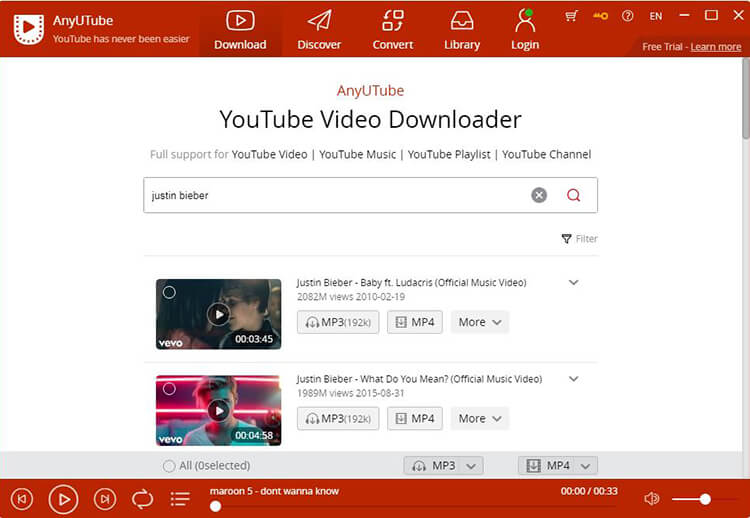This screenshot has width=750, height=518.
Task: Toggle the All (0selected) radio button
Action: [169, 466]
